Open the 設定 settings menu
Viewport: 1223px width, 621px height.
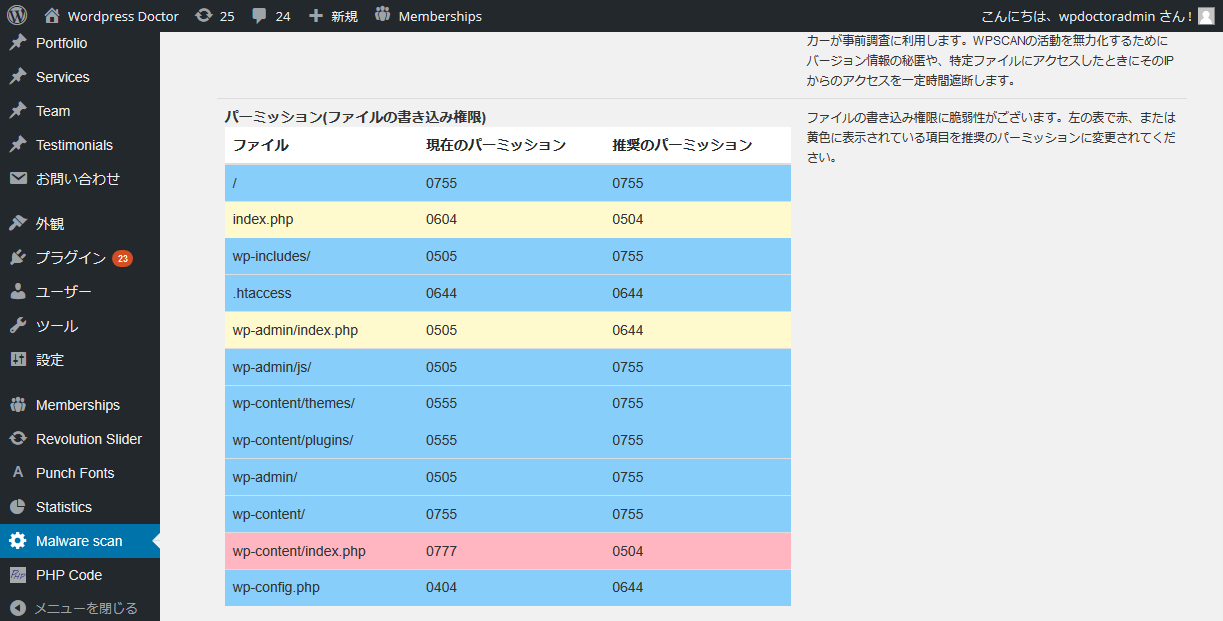point(50,360)
